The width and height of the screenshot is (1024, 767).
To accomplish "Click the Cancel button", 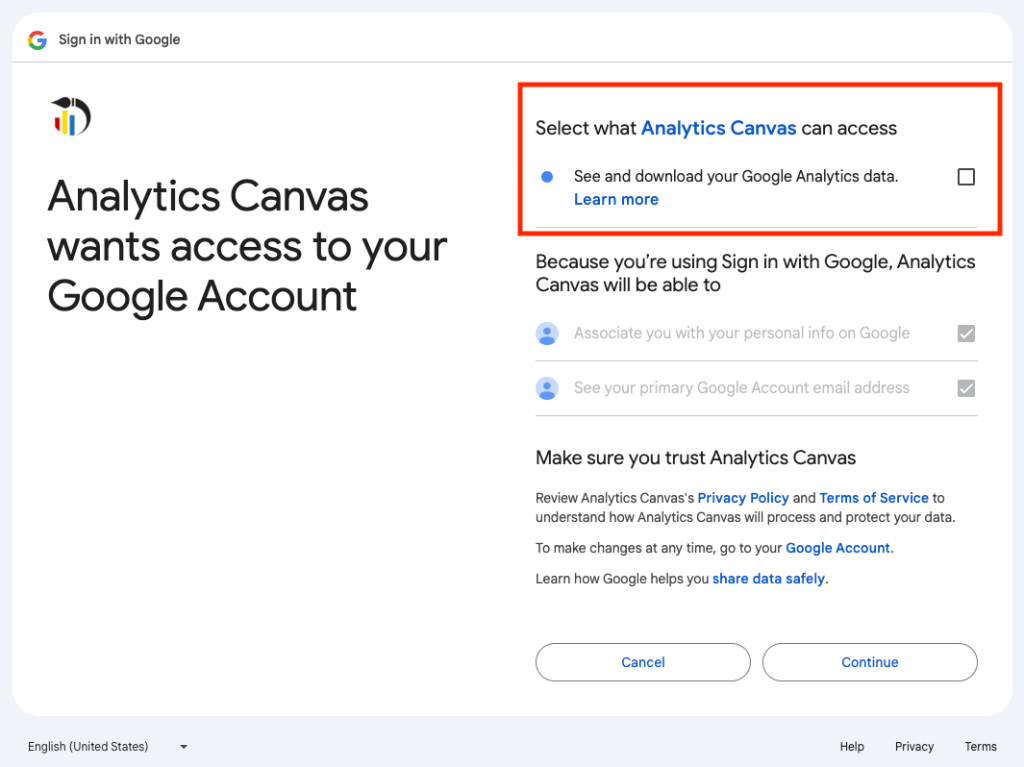I will coord(643,662).
